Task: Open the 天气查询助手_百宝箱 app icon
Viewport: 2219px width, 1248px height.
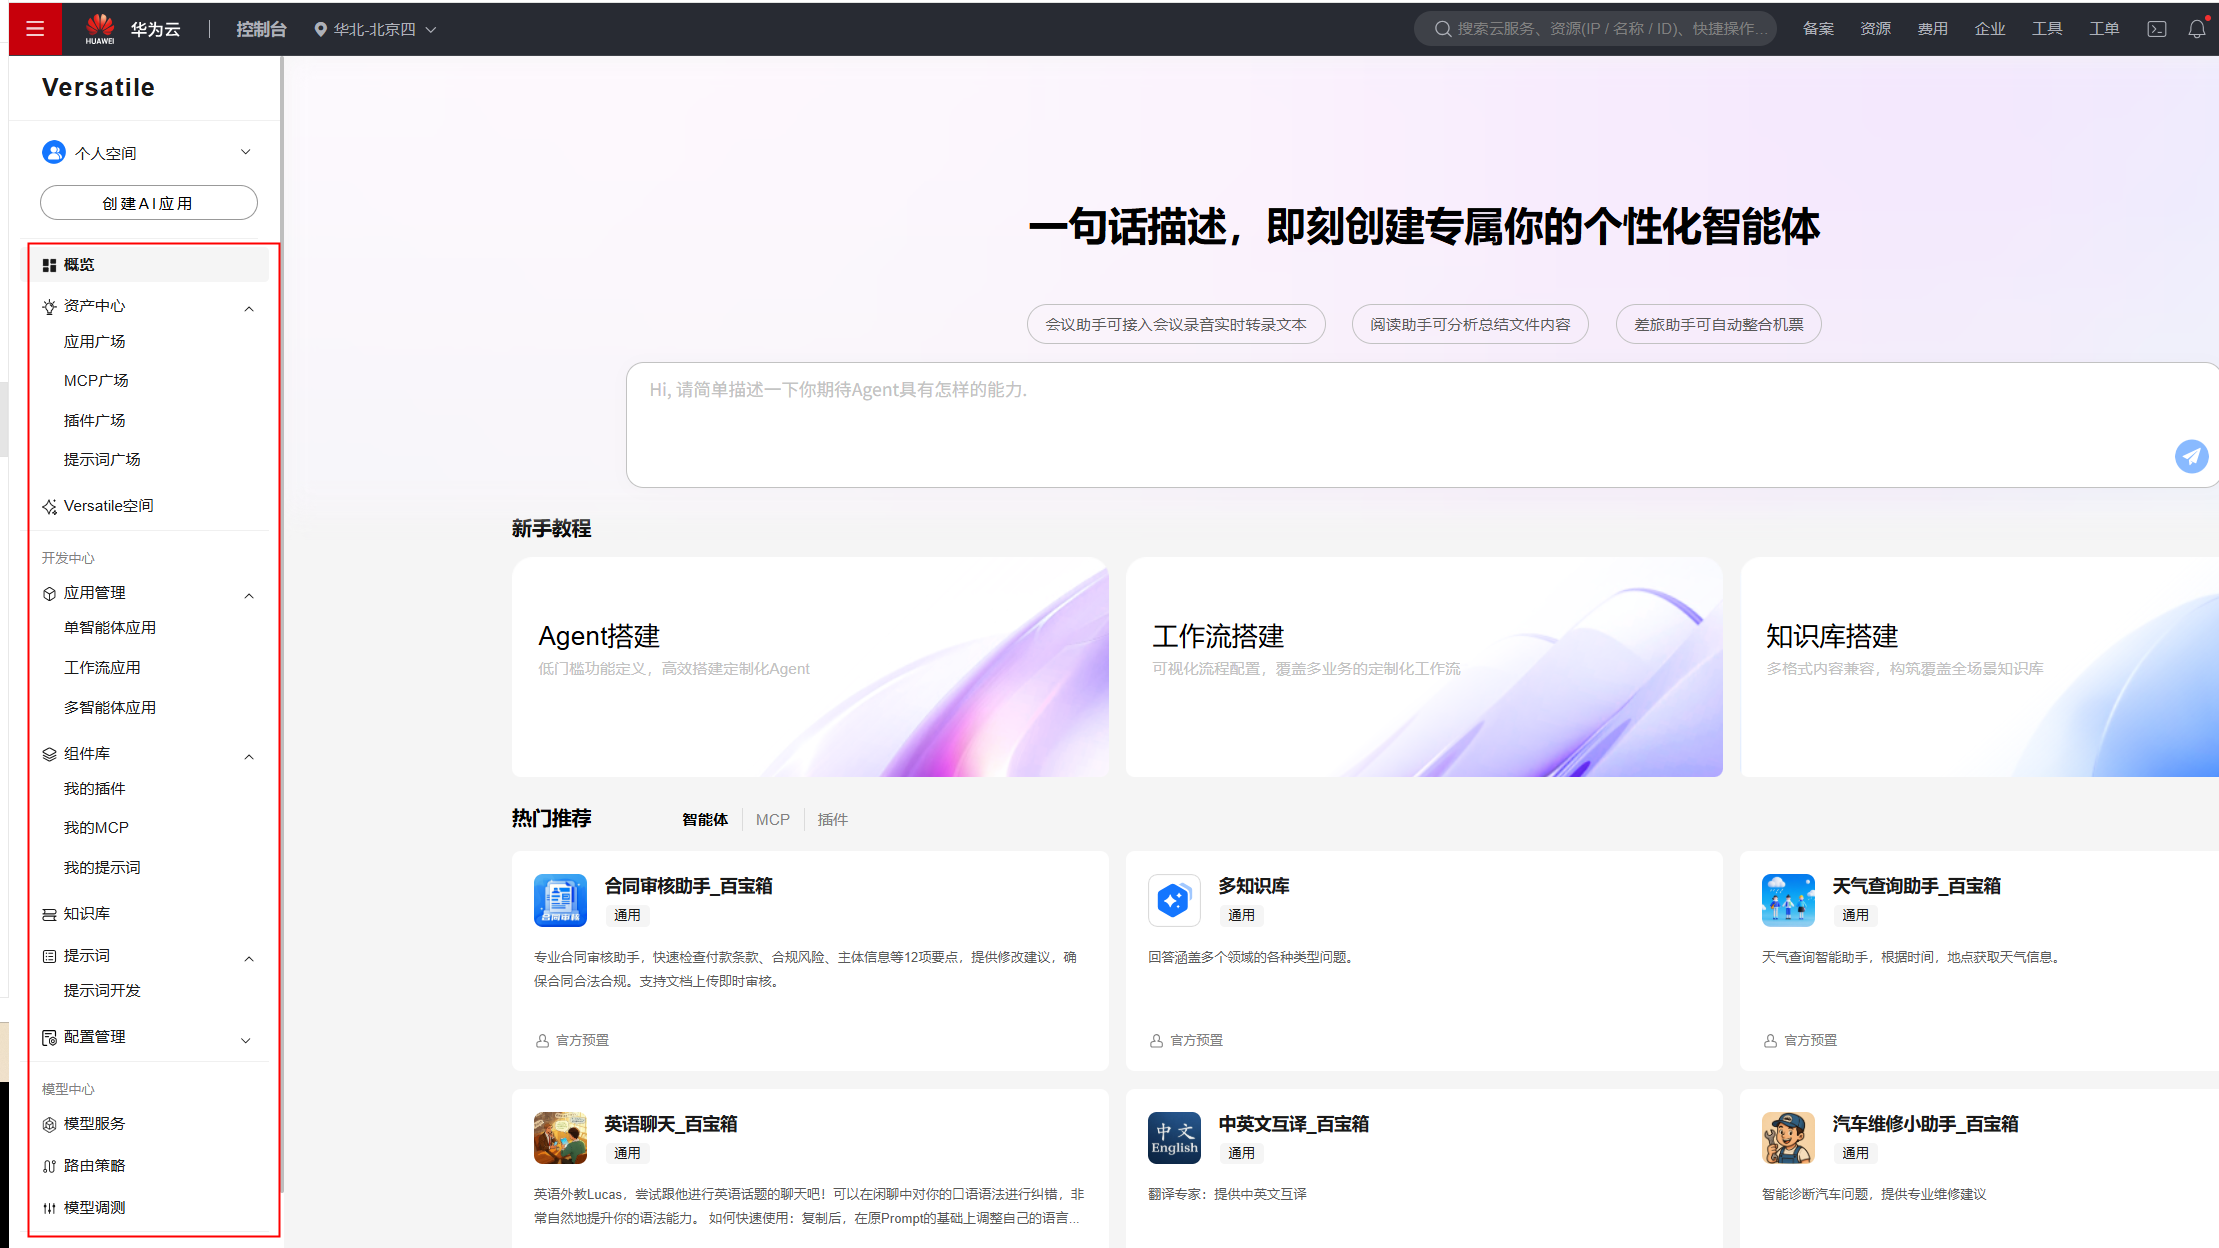Action: tap(1788, 900)
